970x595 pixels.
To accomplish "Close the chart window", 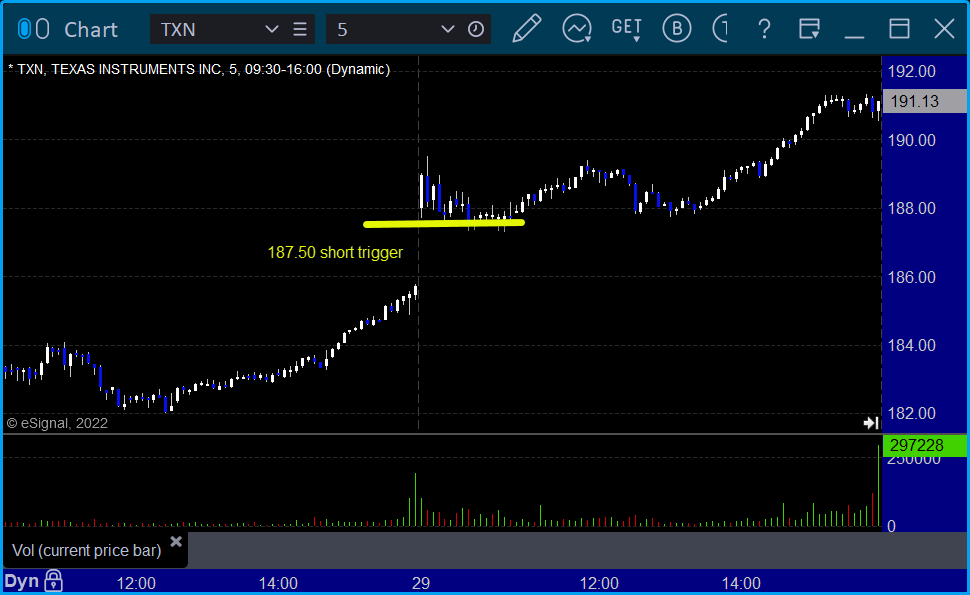I will (x=944, y=28).
